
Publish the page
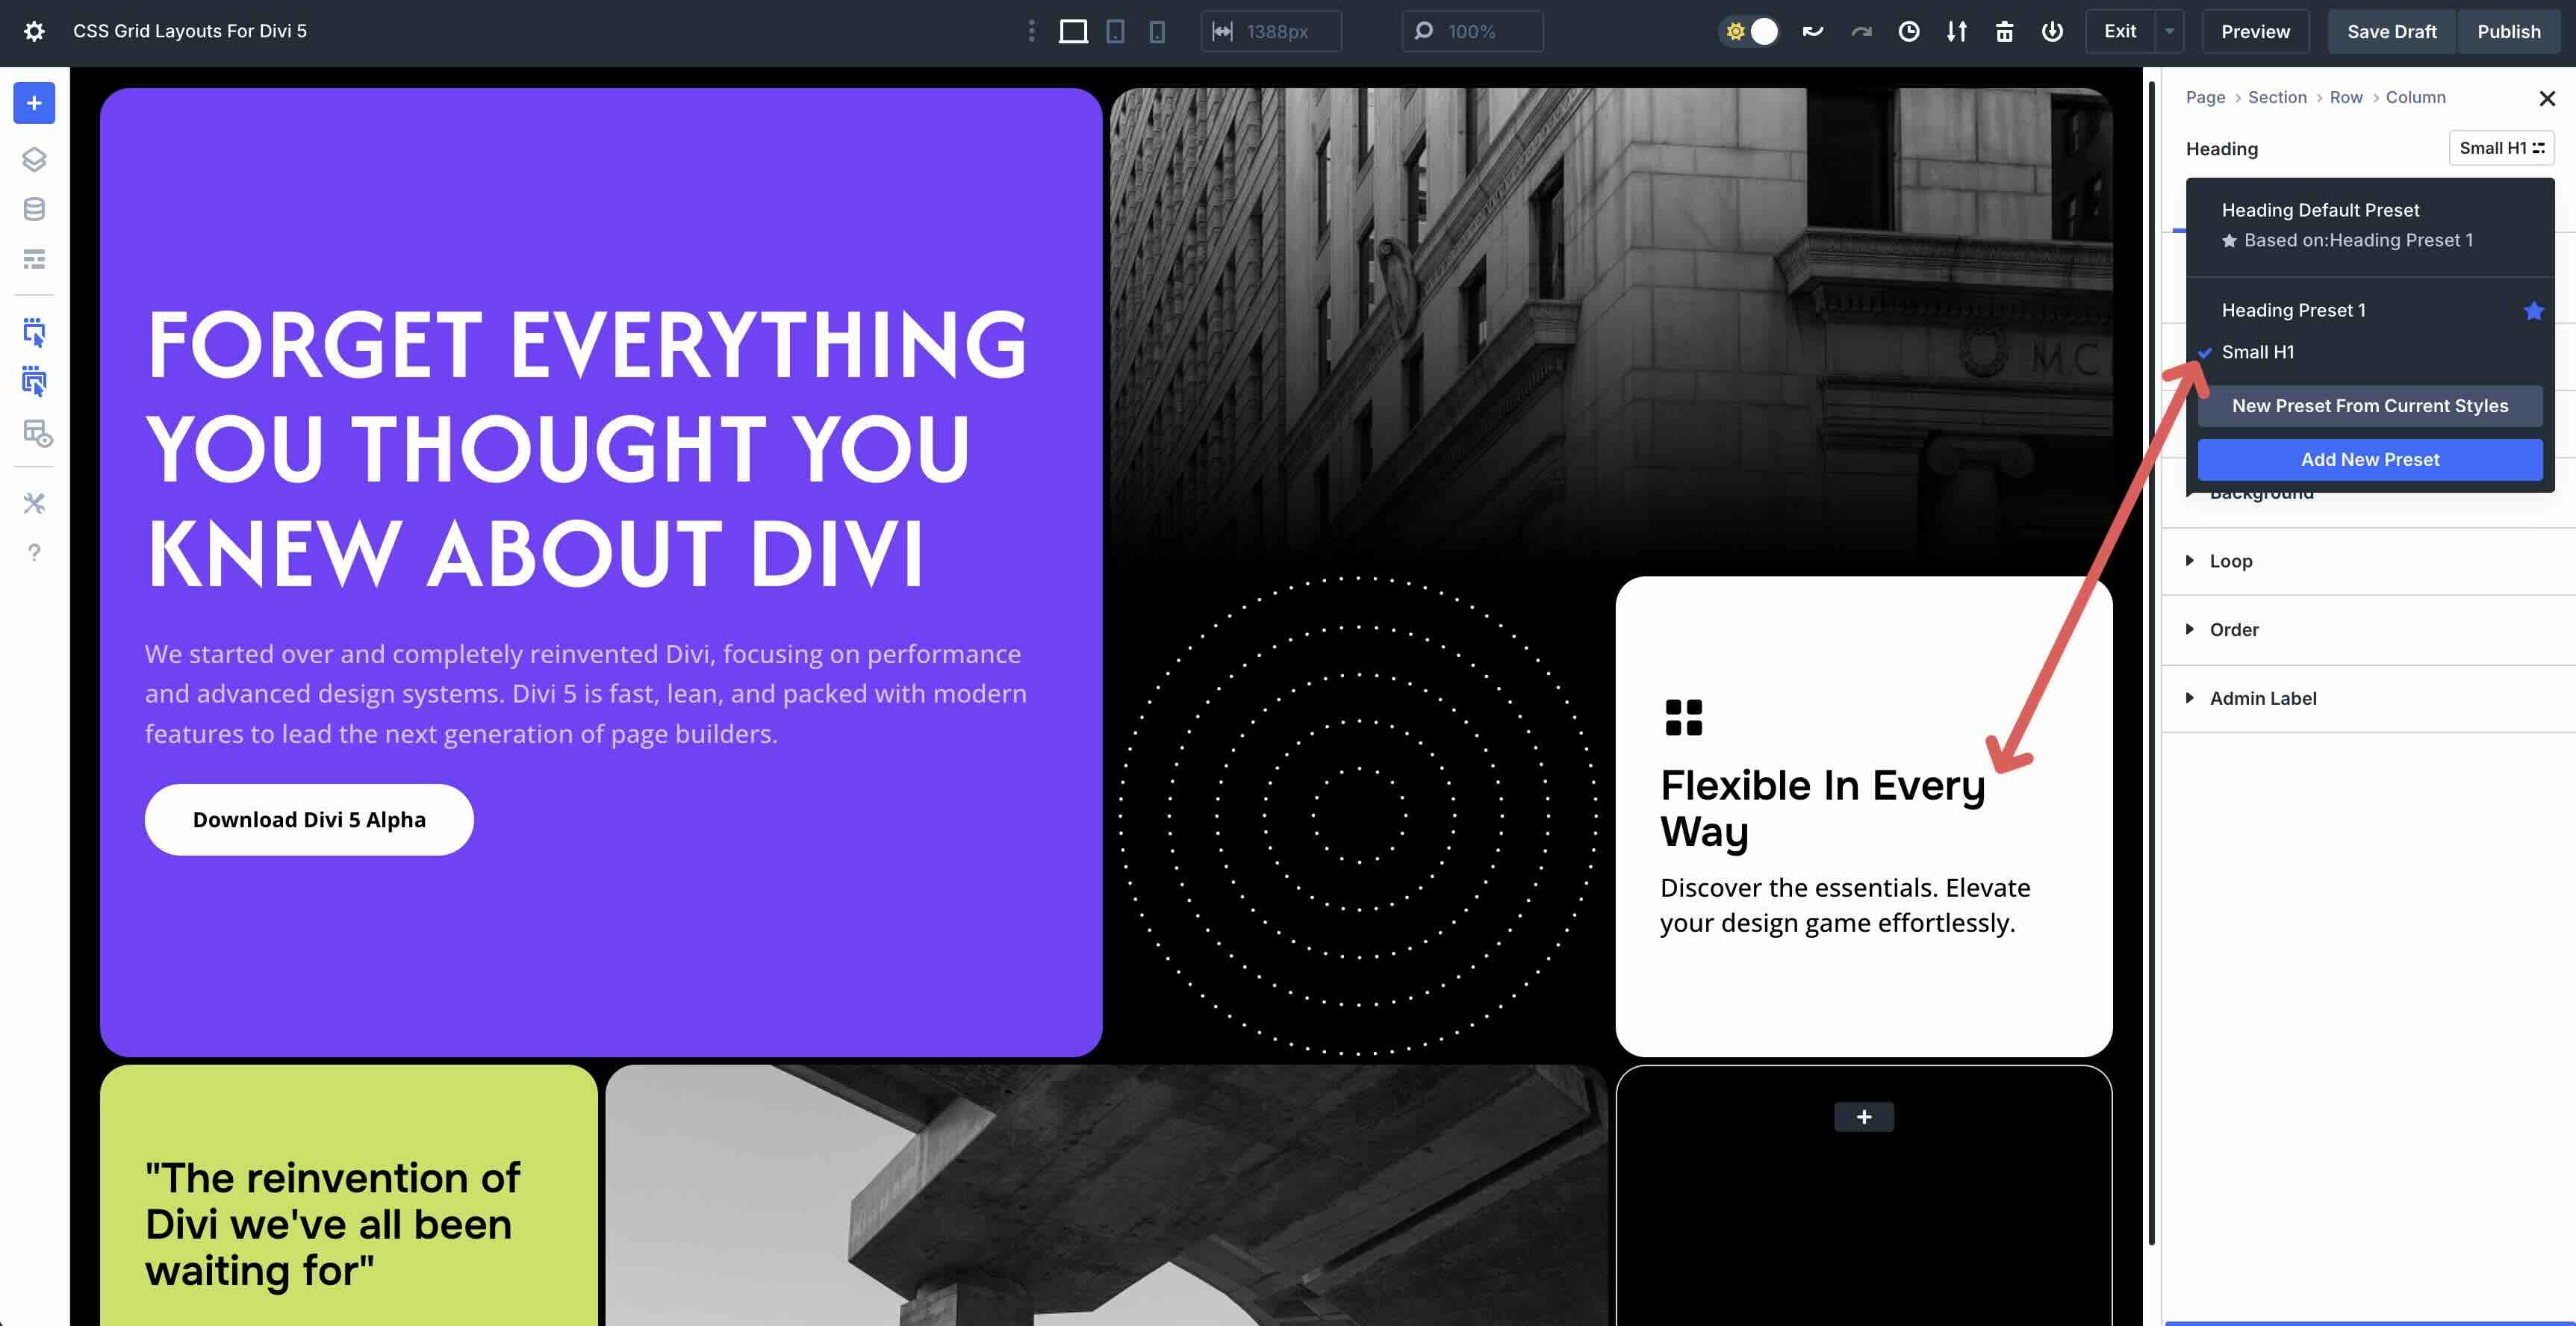pos(2509,31)
